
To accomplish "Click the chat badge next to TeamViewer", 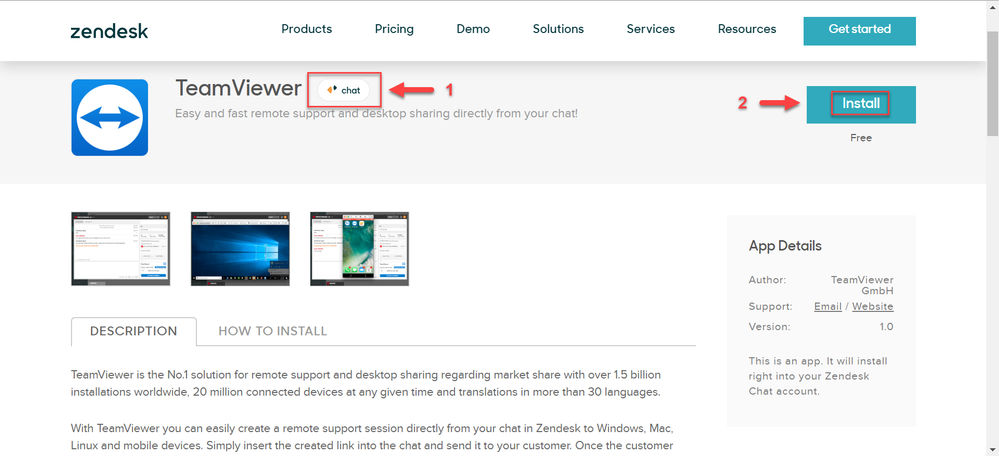I will (344, 90).
